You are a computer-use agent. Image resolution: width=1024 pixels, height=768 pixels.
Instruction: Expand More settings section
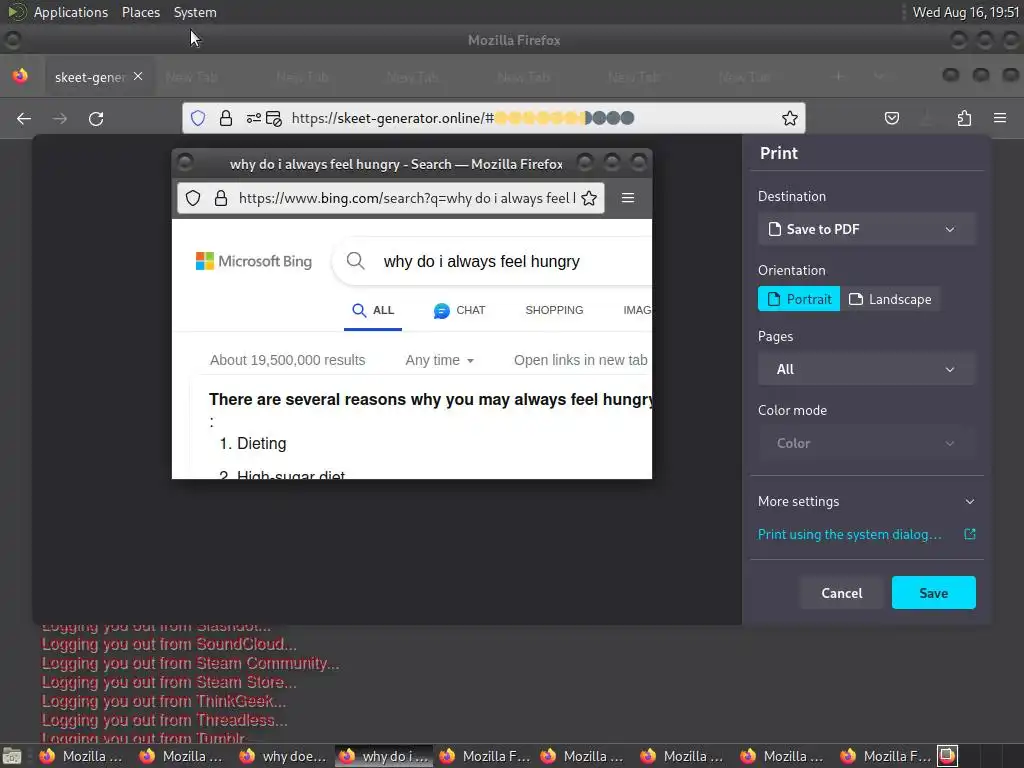867,502
